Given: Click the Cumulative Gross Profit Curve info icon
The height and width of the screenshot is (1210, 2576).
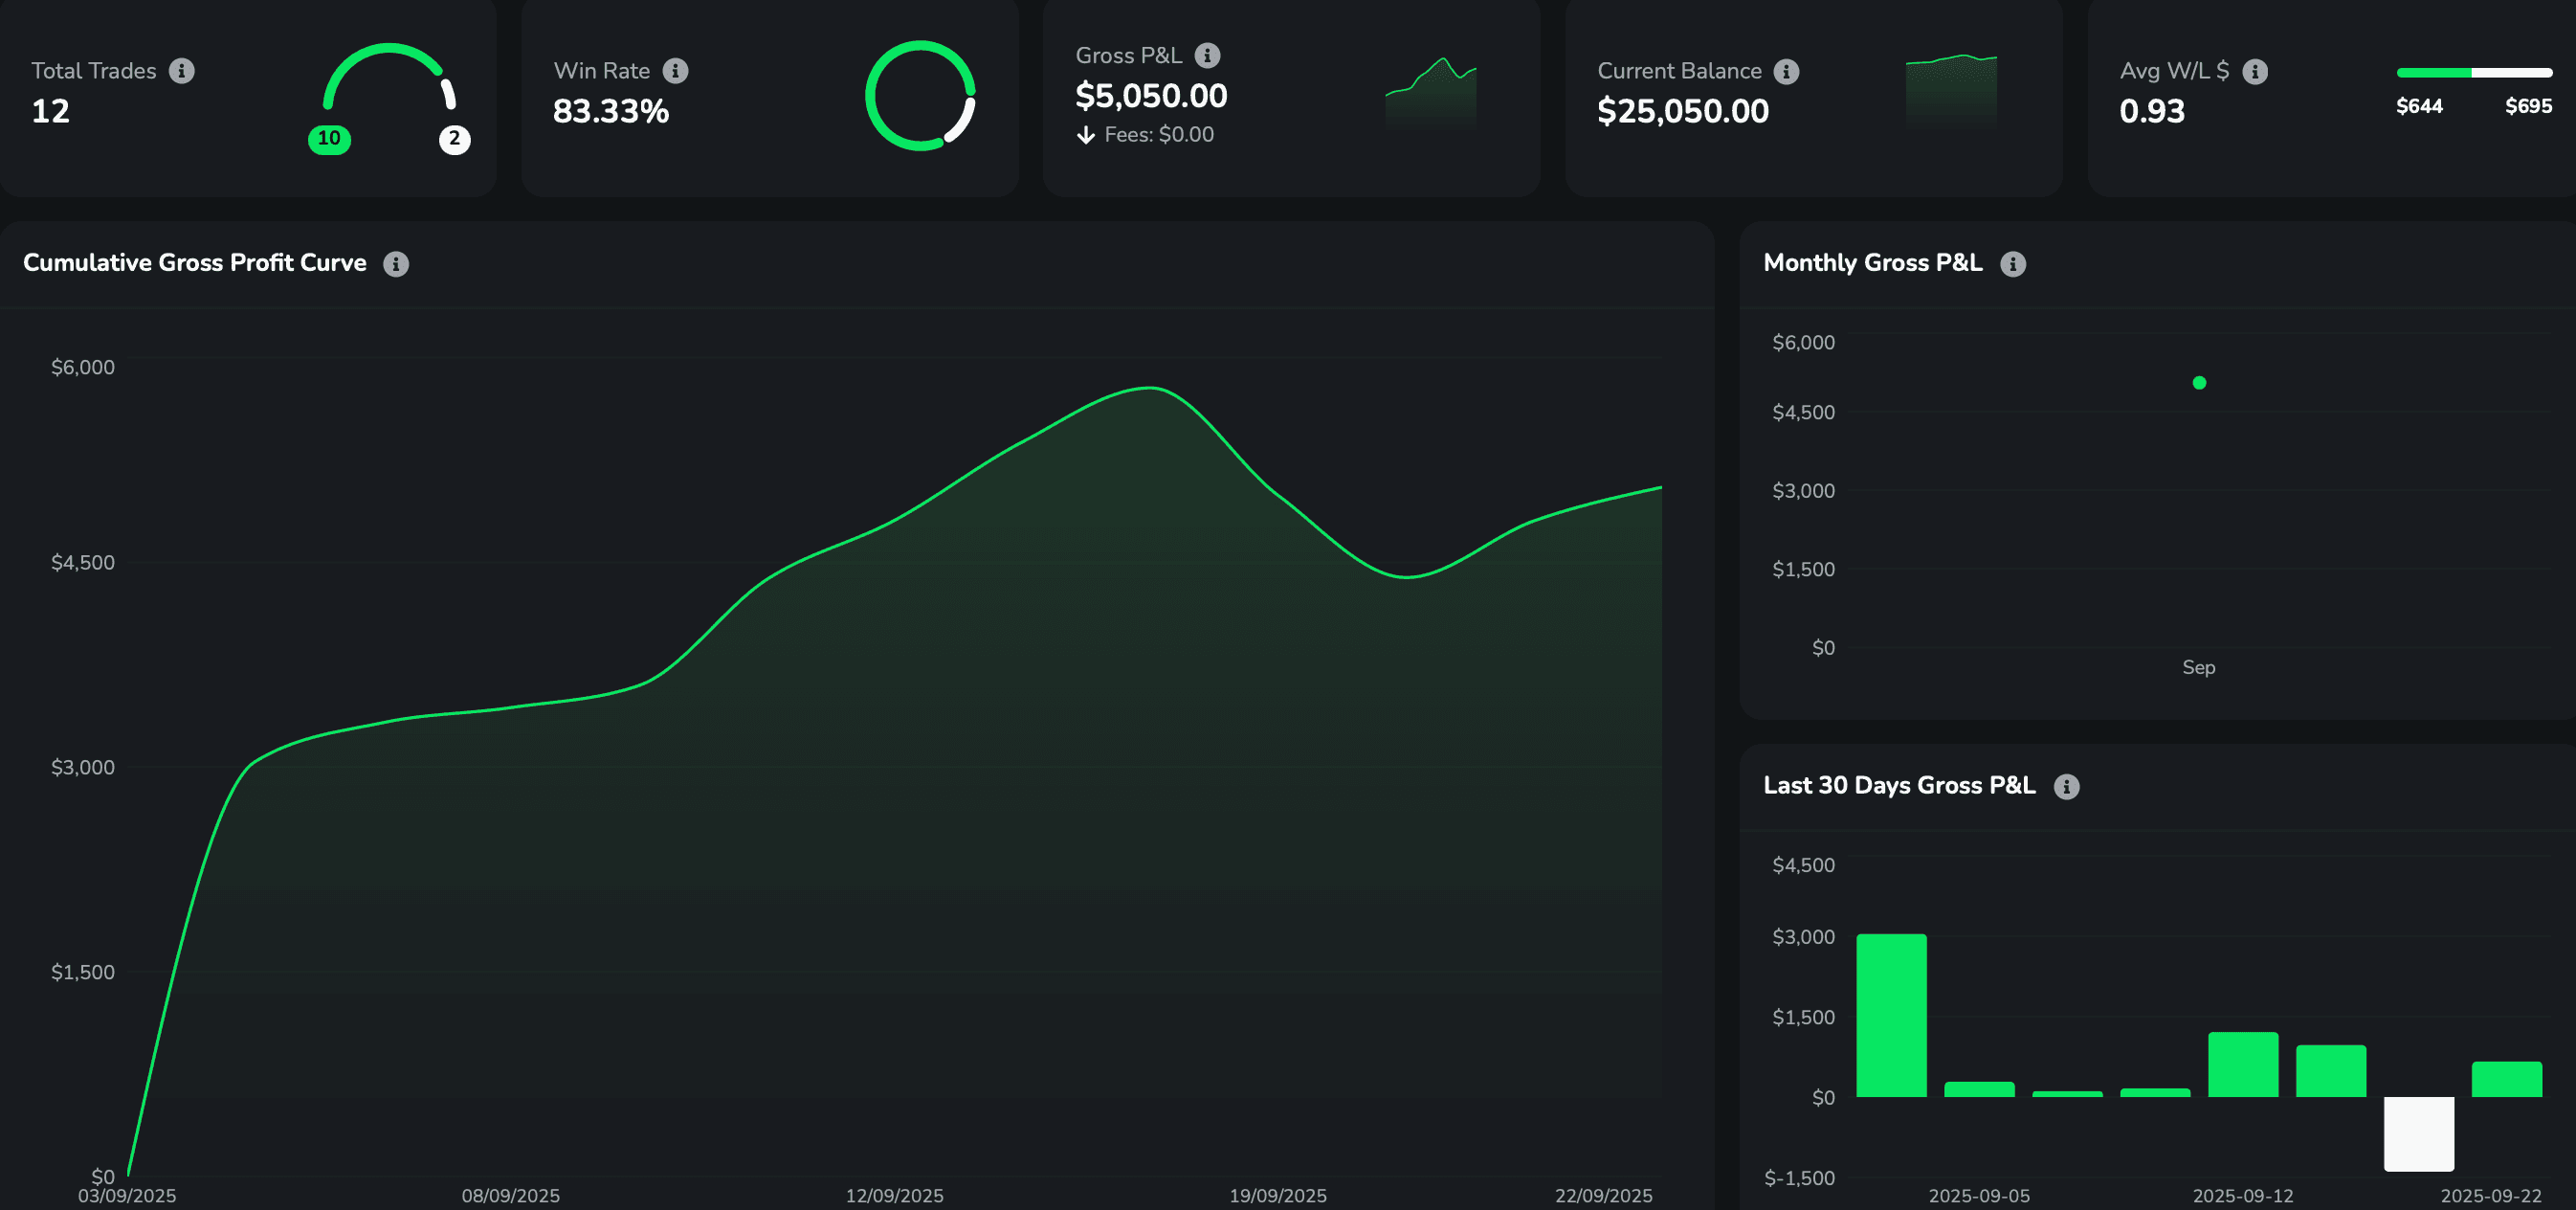Looking at the screenshot, I should pos(396,264).
